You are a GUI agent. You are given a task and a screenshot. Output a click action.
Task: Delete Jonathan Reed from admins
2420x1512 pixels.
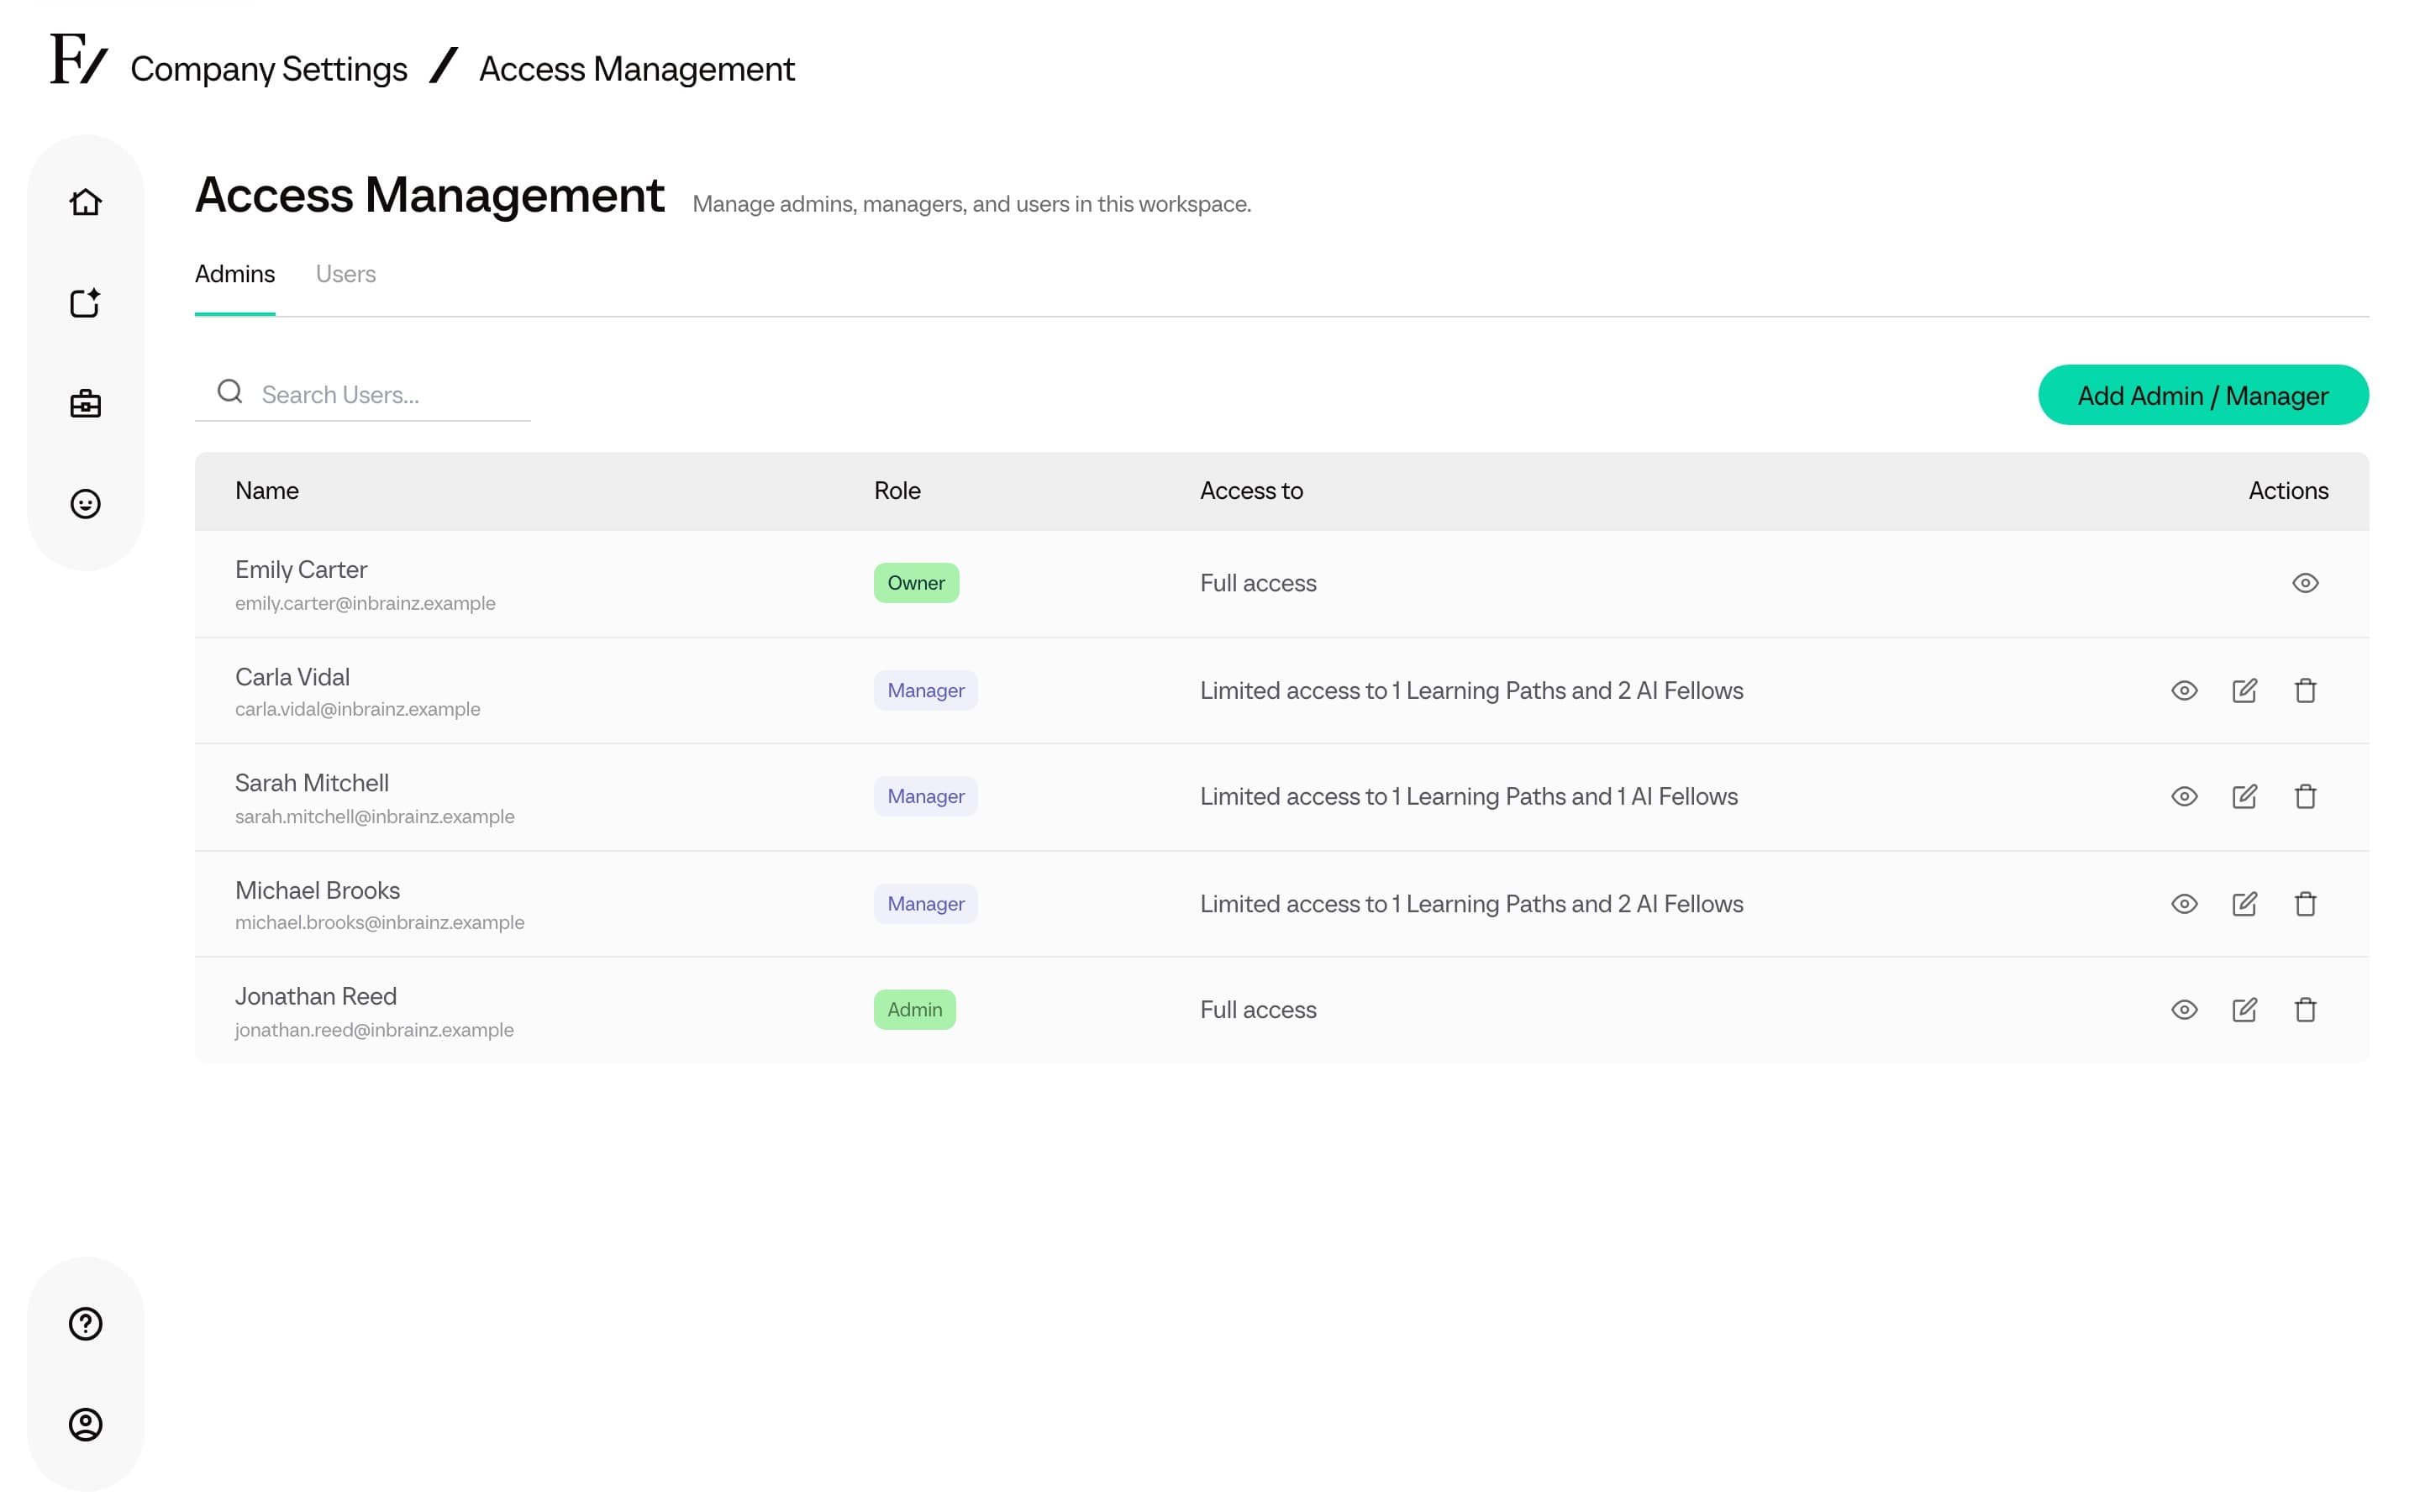[x=2305, y=1010]
